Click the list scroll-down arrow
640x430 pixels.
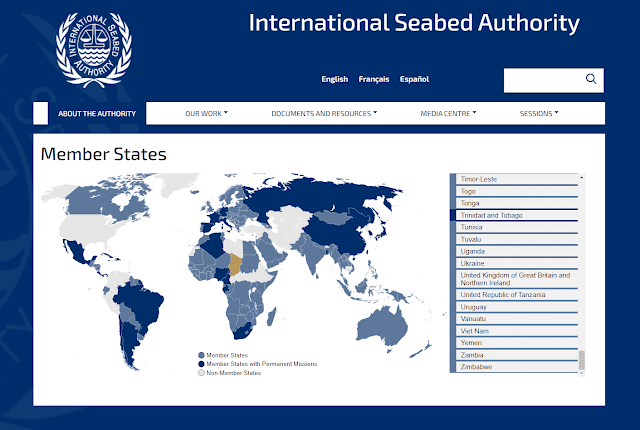[582, 373]
